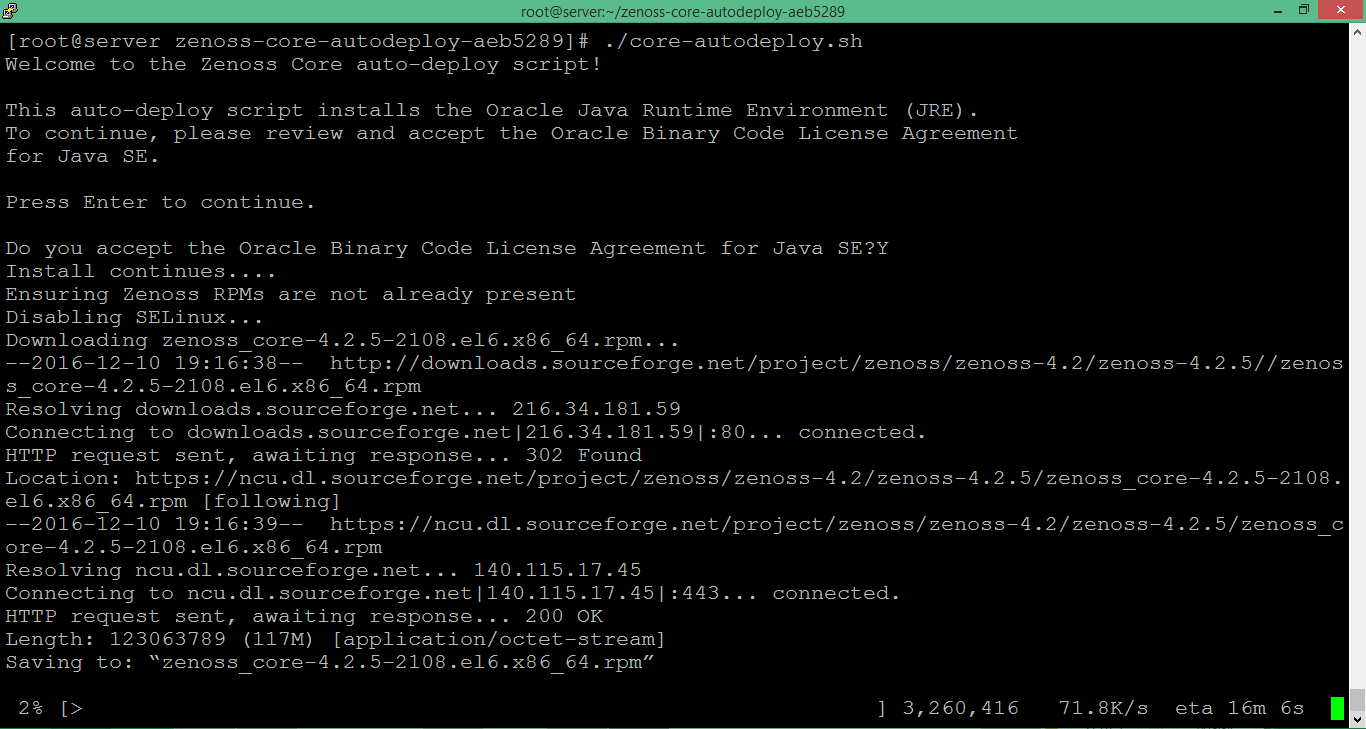Click "Resolving downloads.sourceforge.net... 216.34.181.59"

343,410
